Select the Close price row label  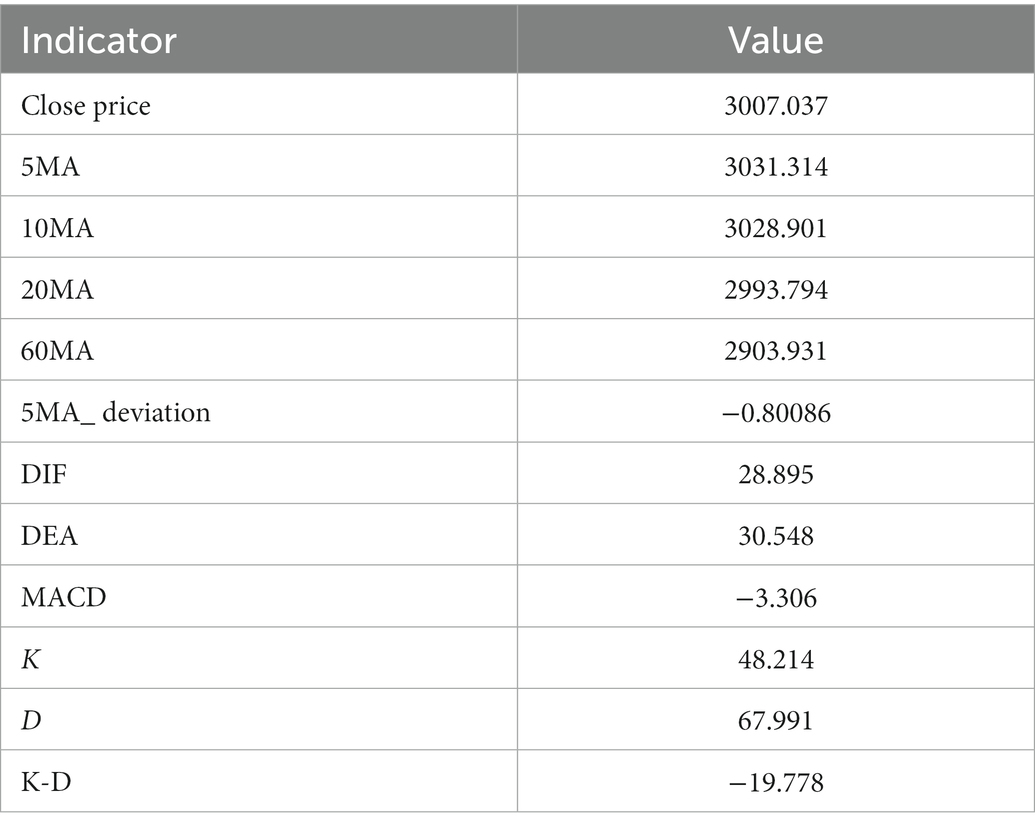coord(86,106)
